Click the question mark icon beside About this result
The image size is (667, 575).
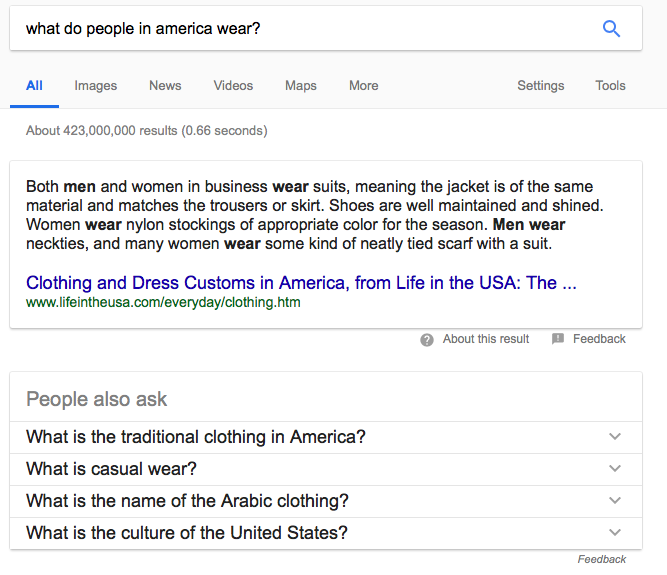click(x=427, y=339)
